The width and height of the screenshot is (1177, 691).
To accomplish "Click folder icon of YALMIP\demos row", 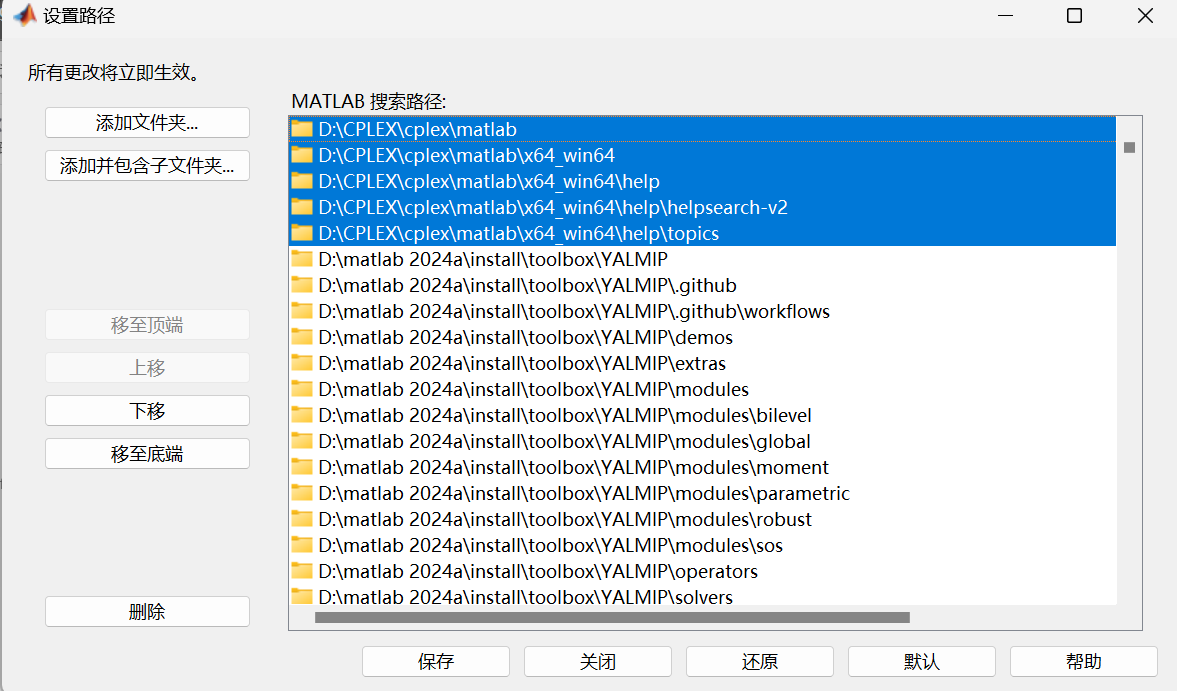I will (x=302, y=338).
